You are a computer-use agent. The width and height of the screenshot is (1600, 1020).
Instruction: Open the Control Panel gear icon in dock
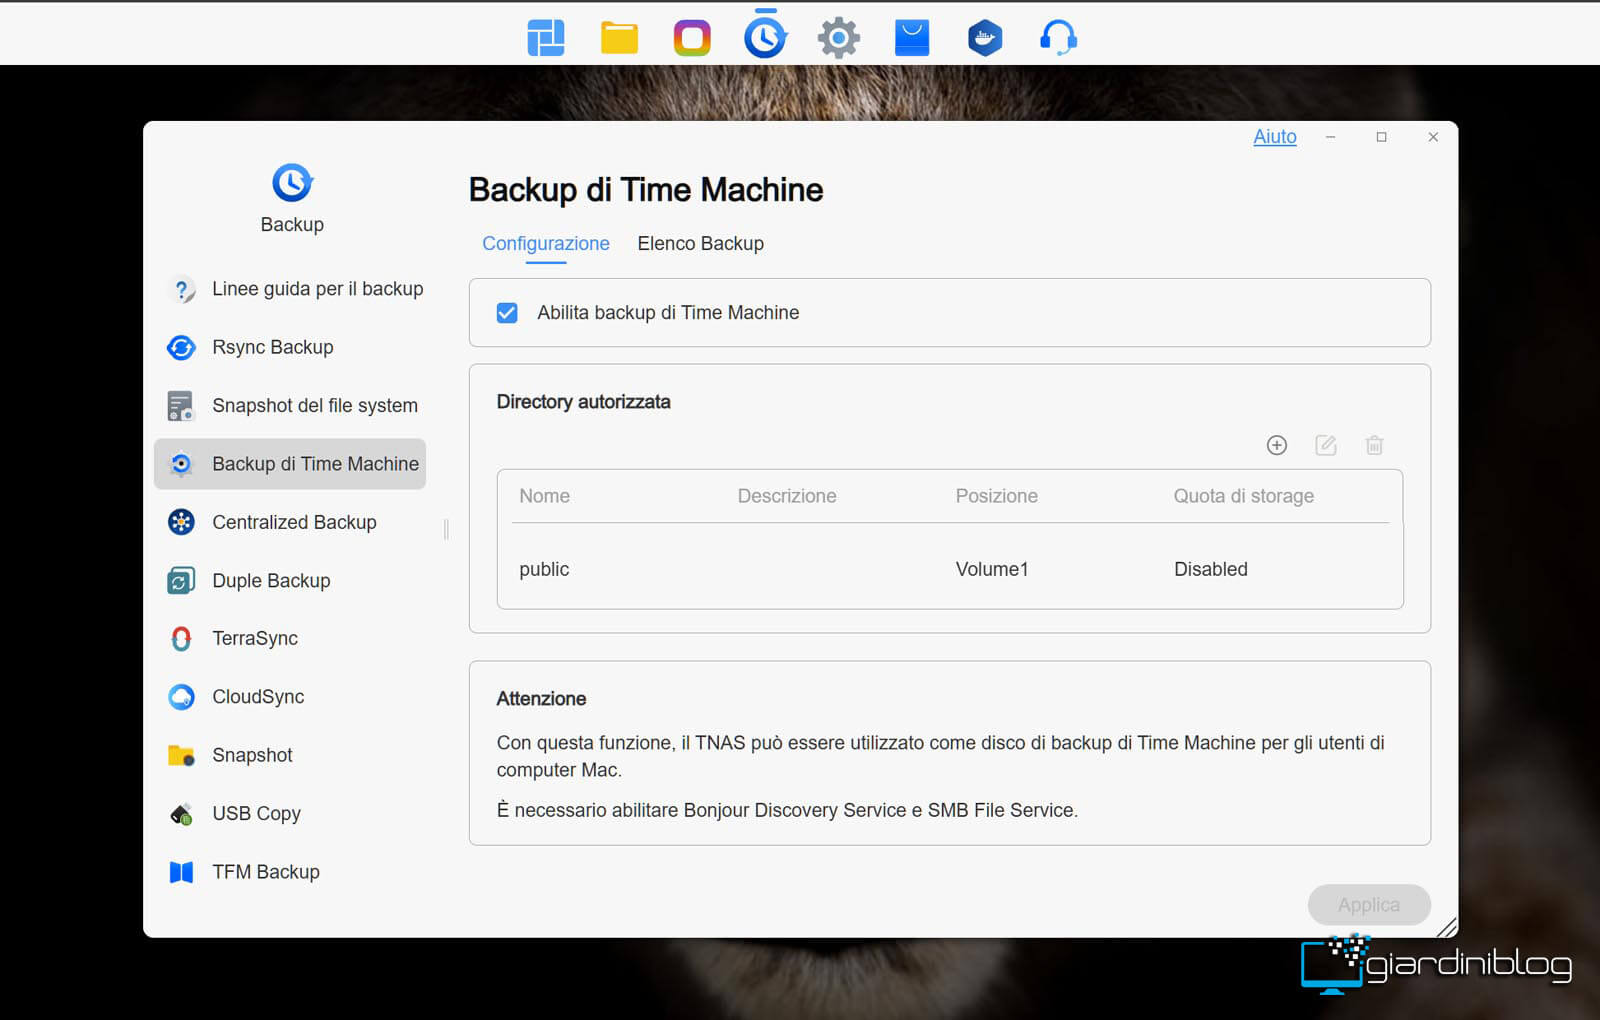839,38
